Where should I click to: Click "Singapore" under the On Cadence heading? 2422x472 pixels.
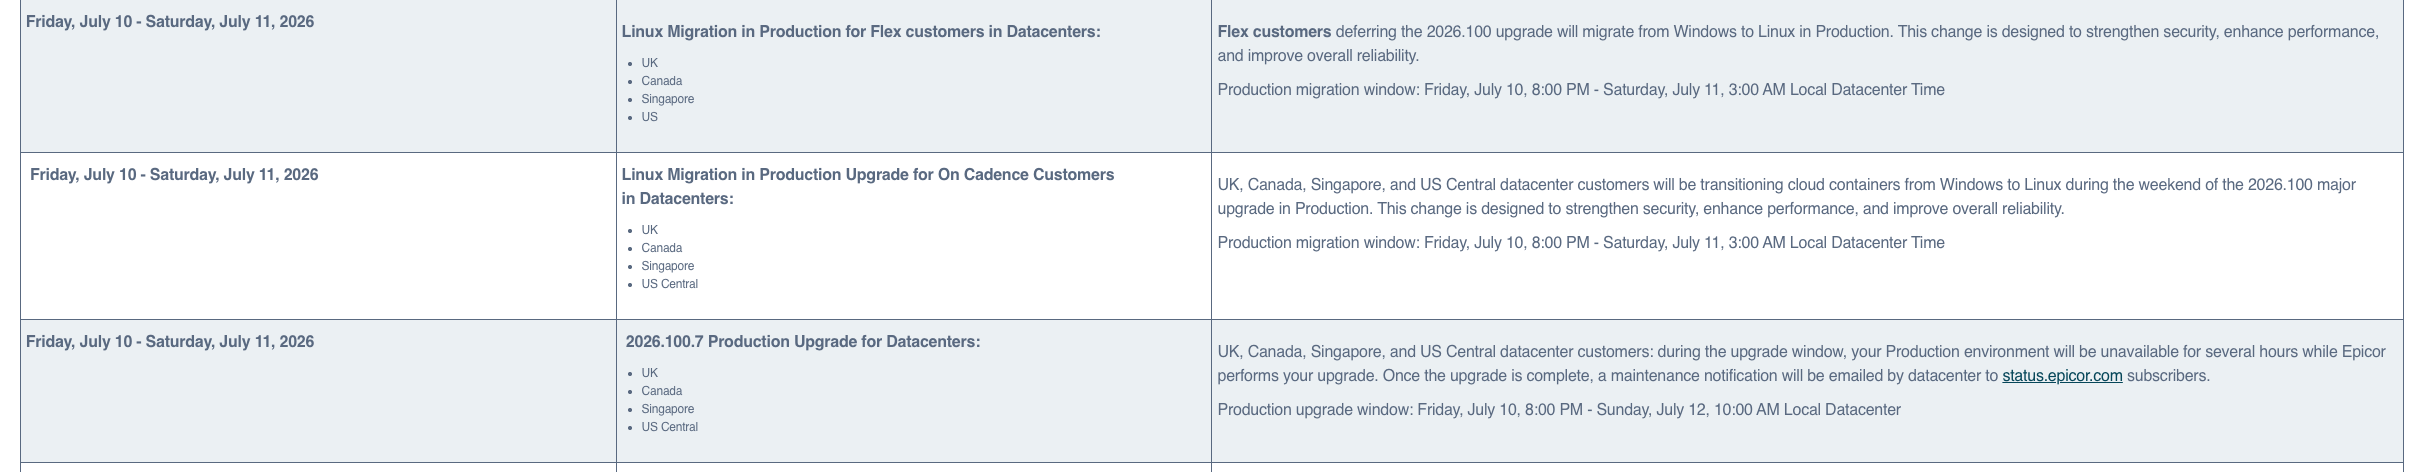[x=667, y=266]
